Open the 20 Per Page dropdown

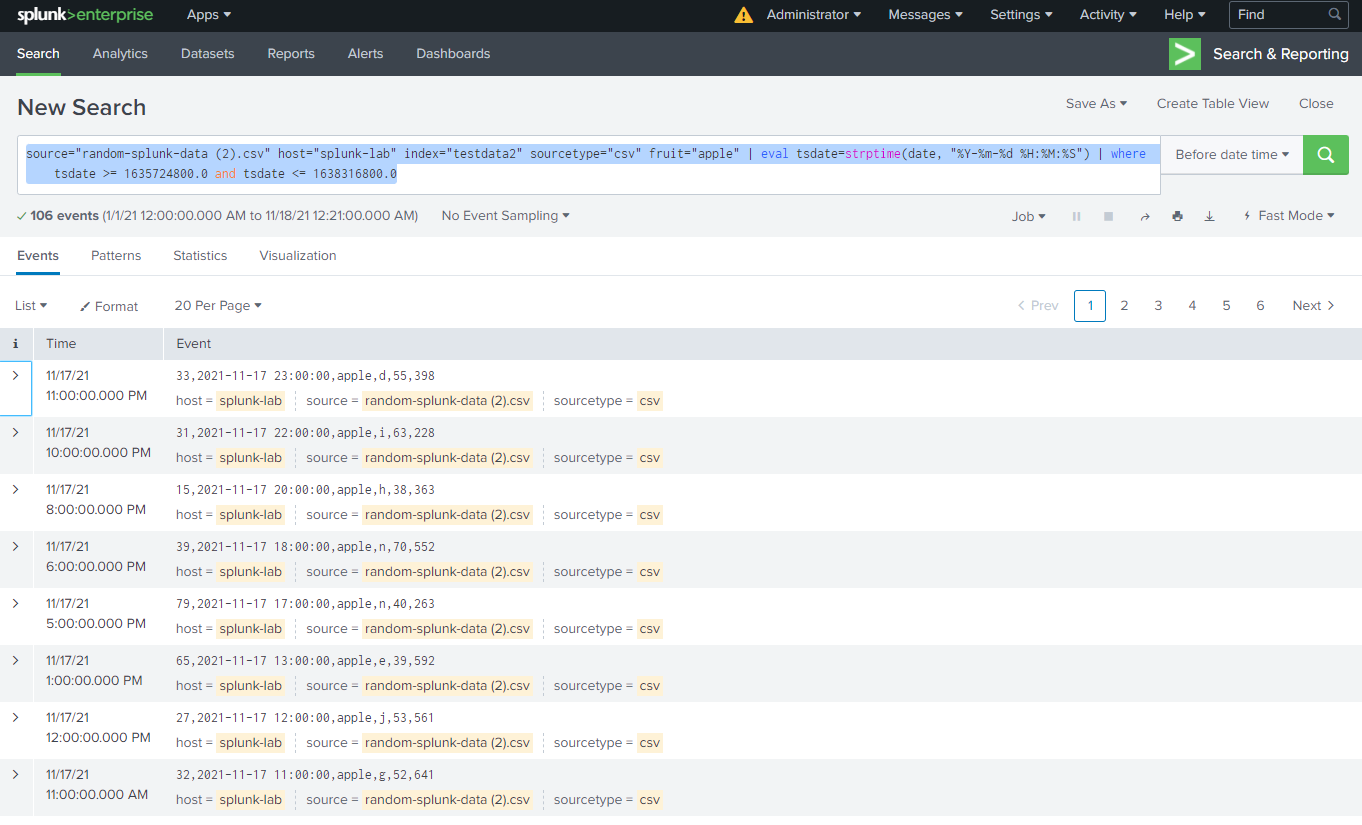[x=218, y=306]
